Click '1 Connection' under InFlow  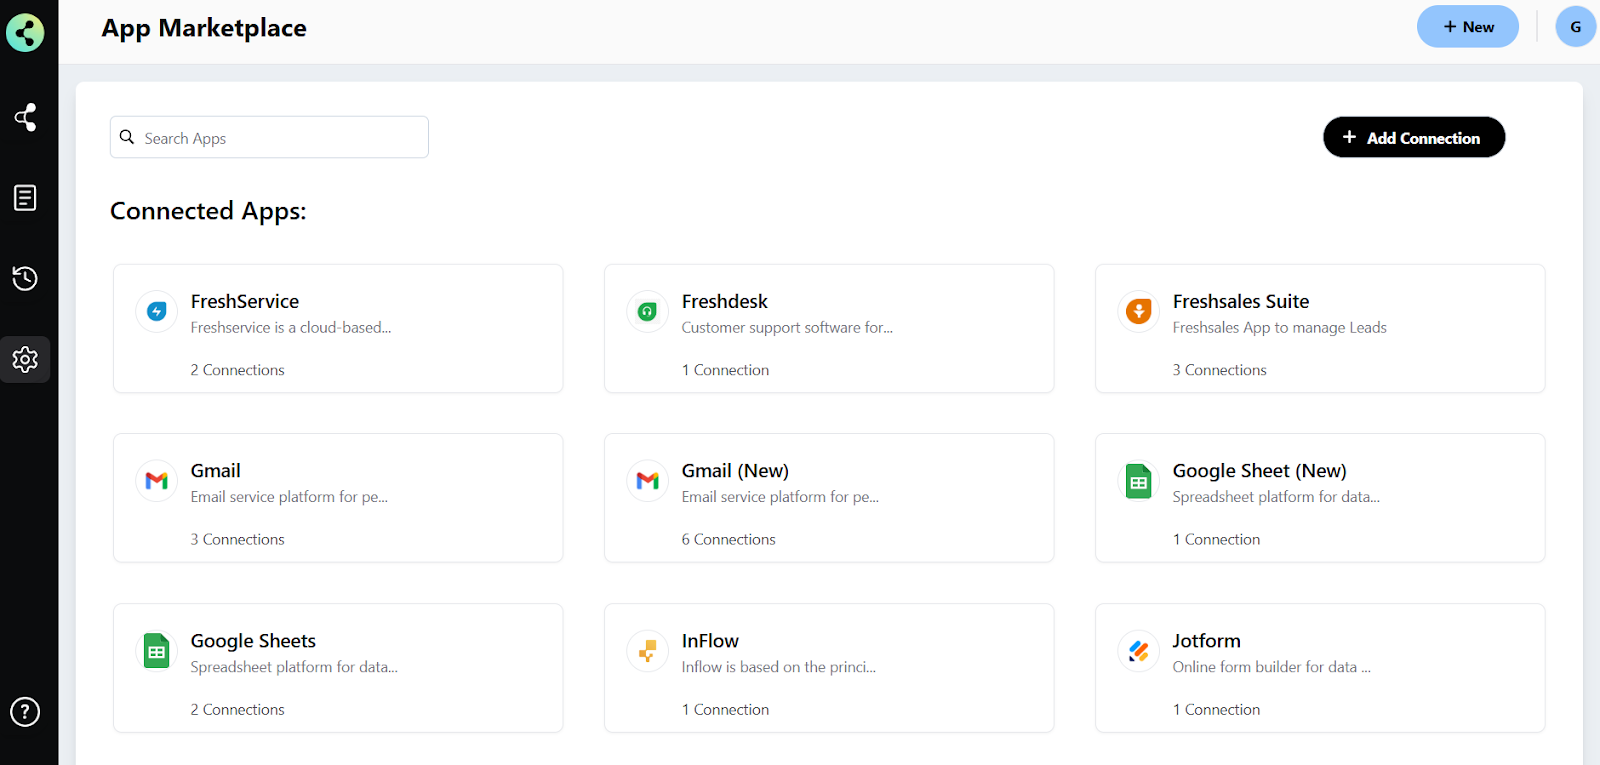pyautogui.click(x=726, y=709)
